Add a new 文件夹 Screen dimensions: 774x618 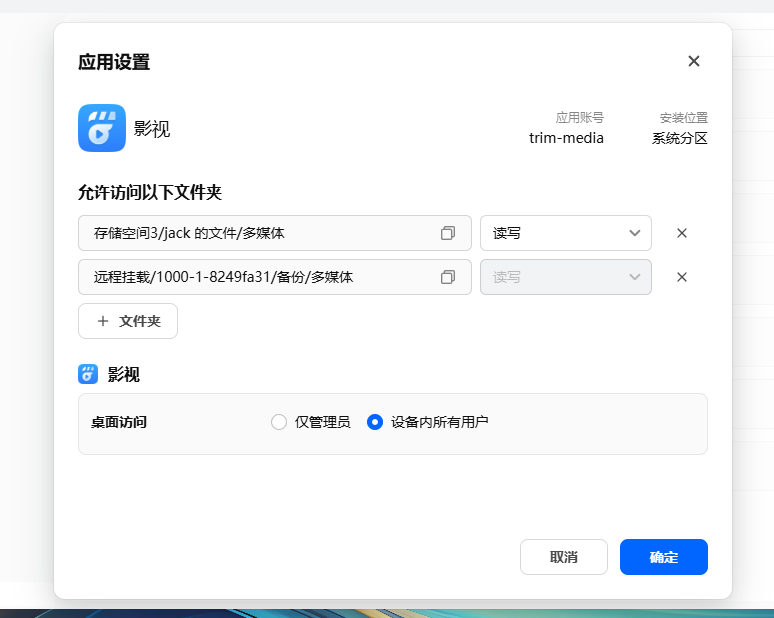128,321
